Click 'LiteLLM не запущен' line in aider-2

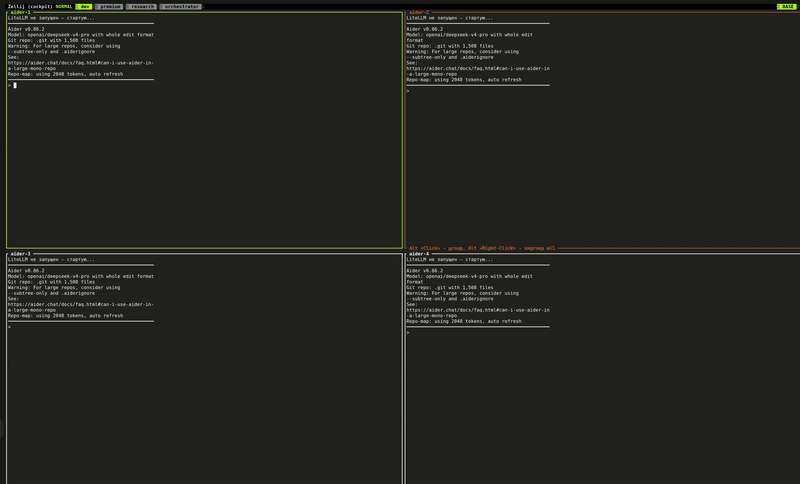tap(449, 18)
